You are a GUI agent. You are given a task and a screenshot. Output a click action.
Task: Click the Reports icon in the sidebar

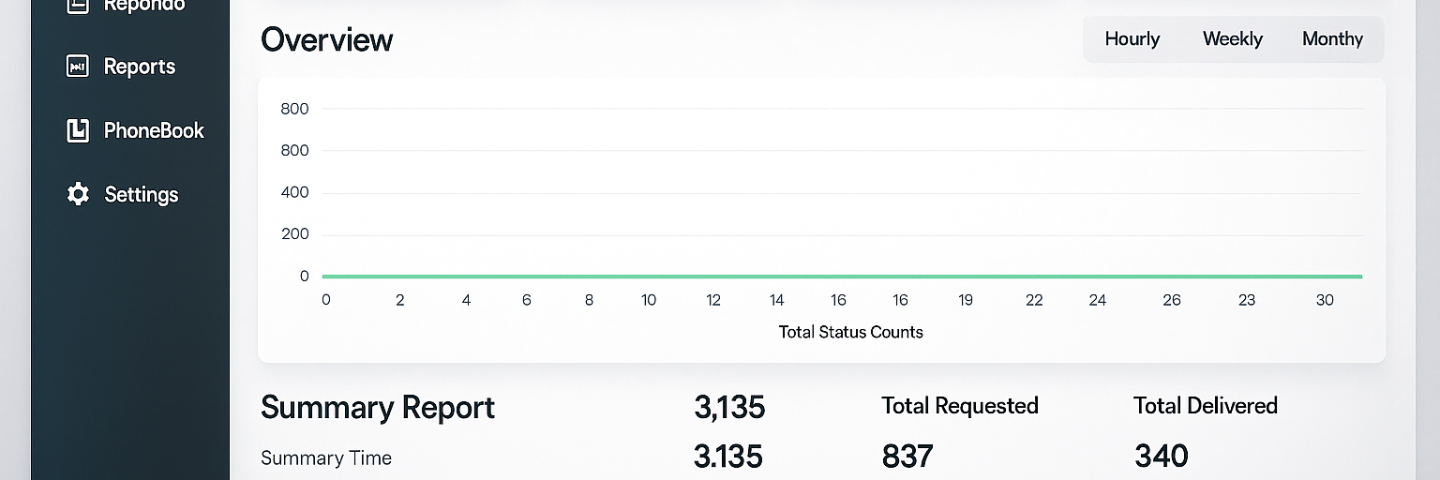pos(77,67)
